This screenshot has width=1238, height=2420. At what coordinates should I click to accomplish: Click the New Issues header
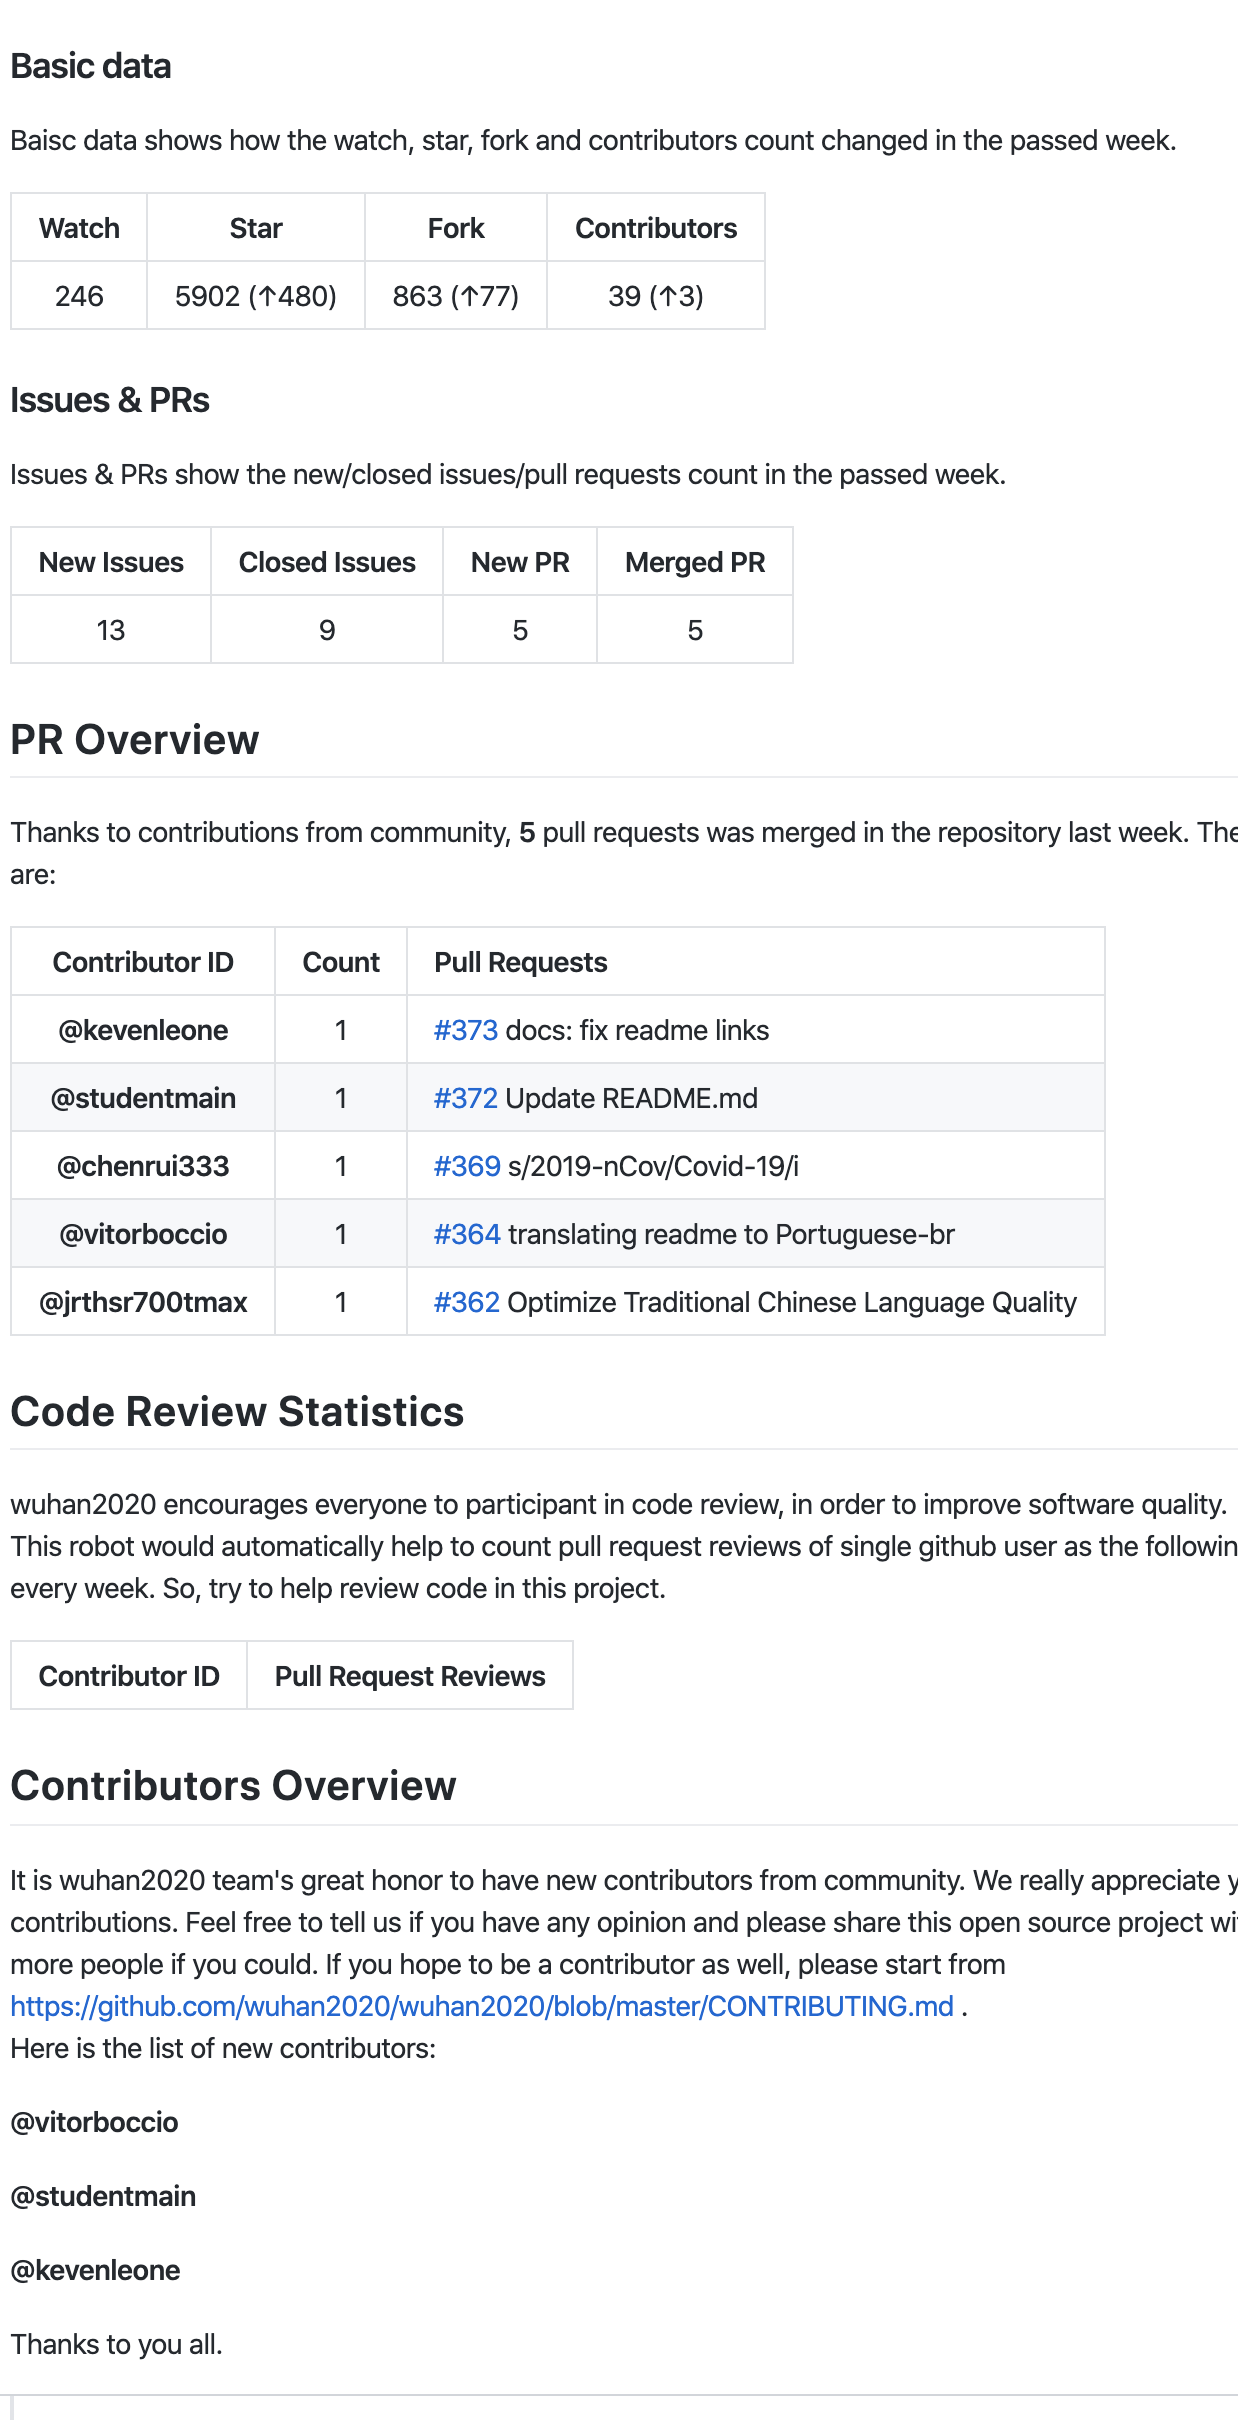[111, 562]
